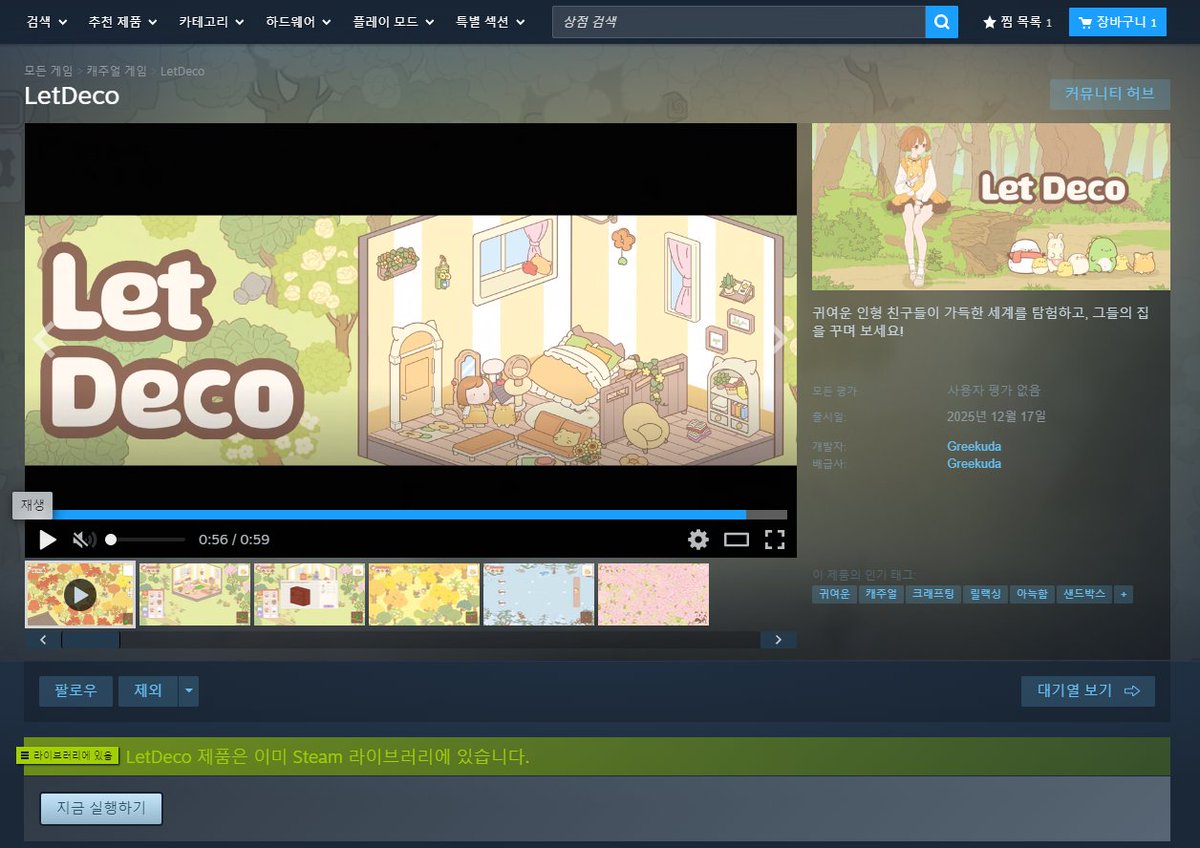The height and width of the screenshot is (848, 1200).
Task: Expand the 카테고리 menu
Action: [211, 22]
